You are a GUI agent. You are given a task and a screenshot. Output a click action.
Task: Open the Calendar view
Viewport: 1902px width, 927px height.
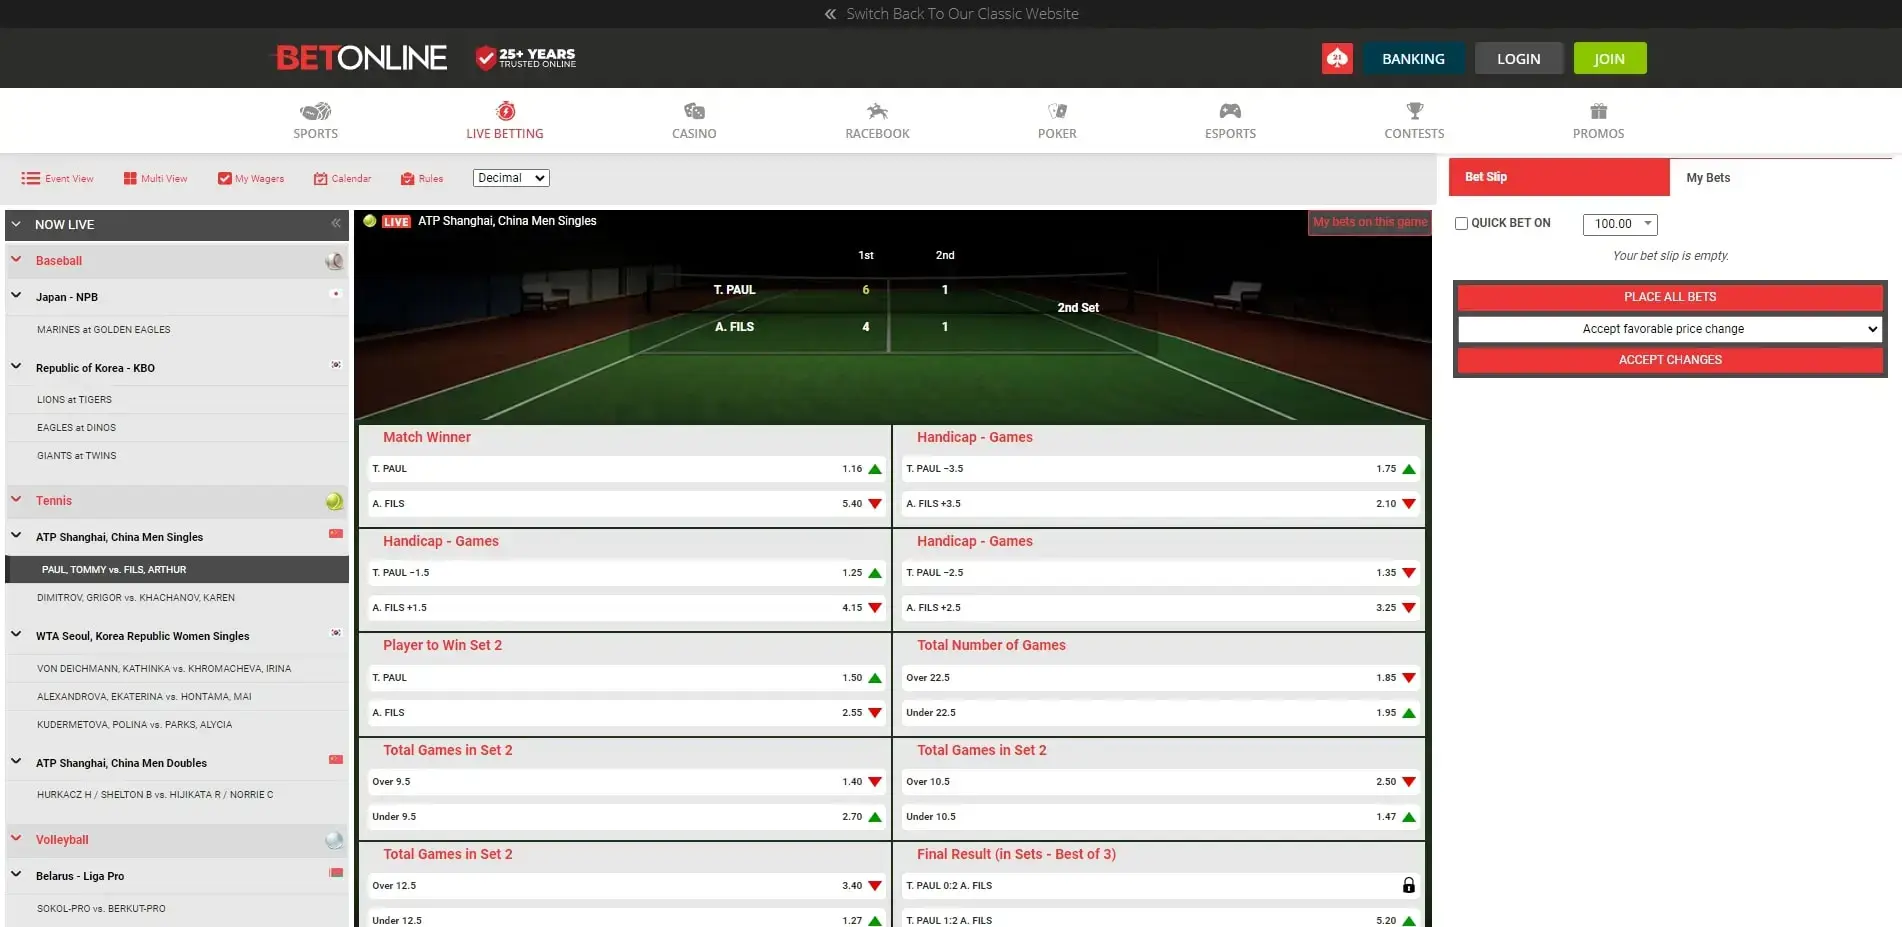(342, 179)
